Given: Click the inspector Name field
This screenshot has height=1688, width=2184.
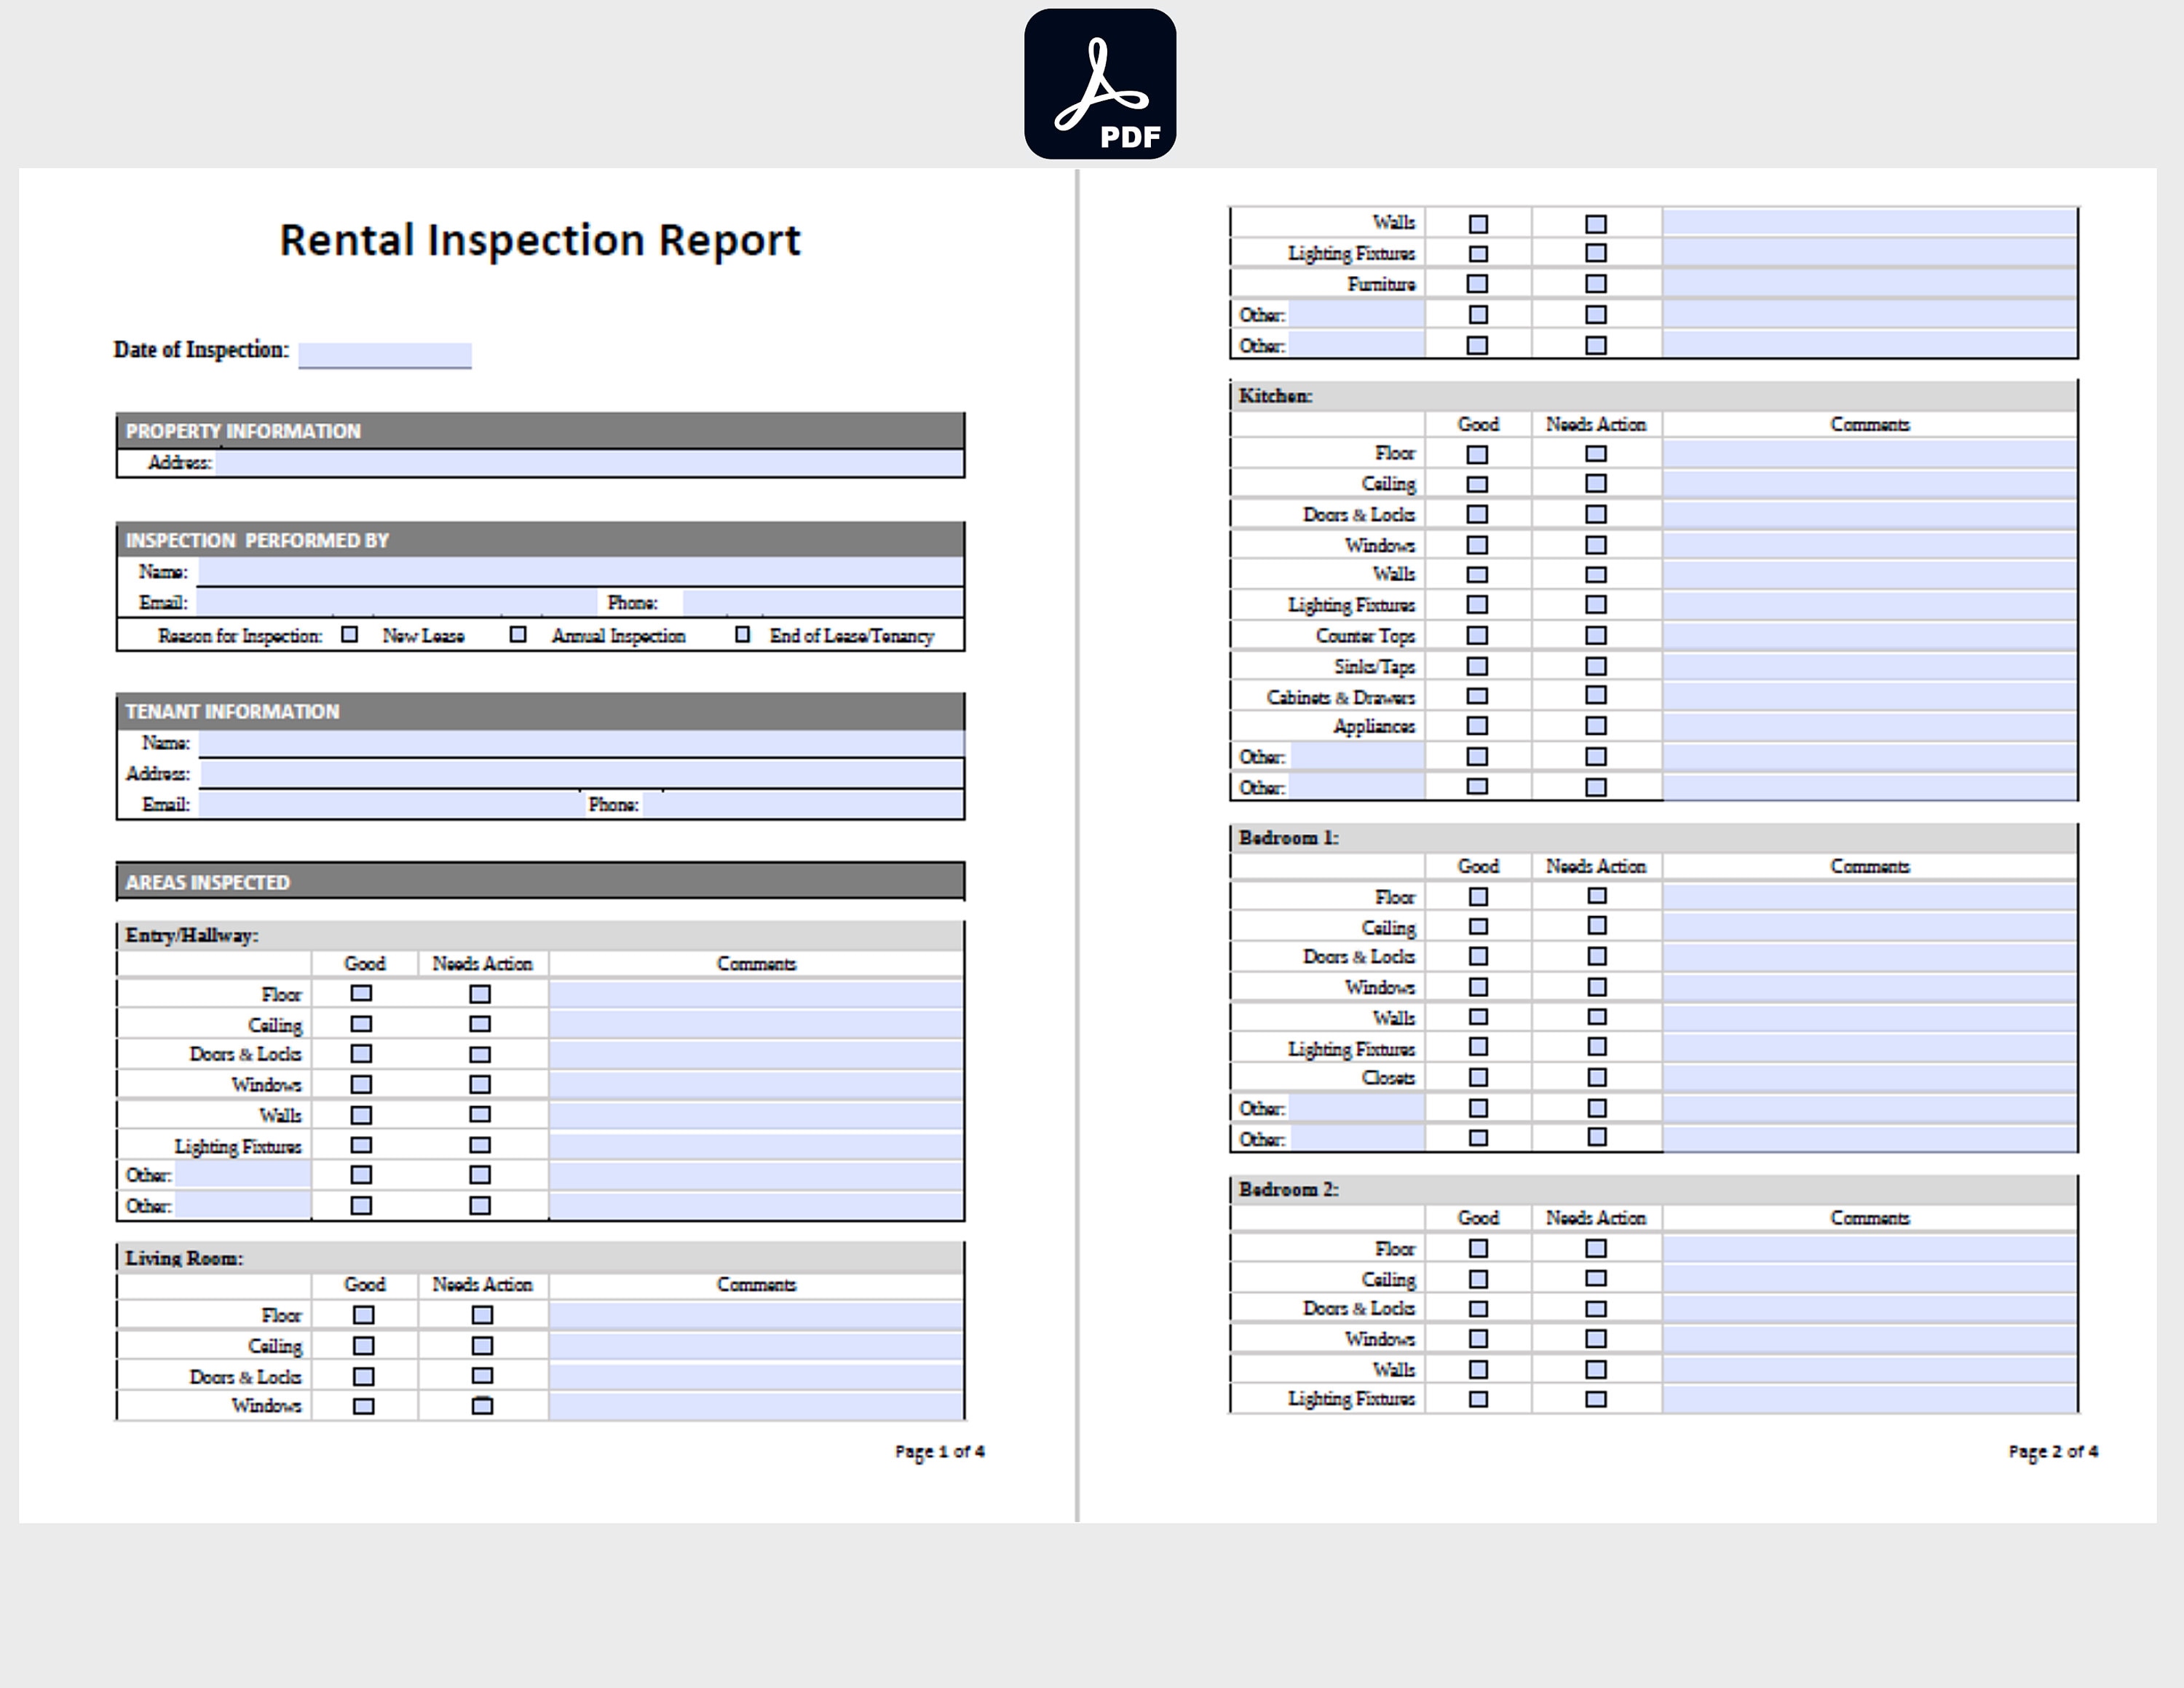Looking at the screenshot, I should click(x=581, y=572).
